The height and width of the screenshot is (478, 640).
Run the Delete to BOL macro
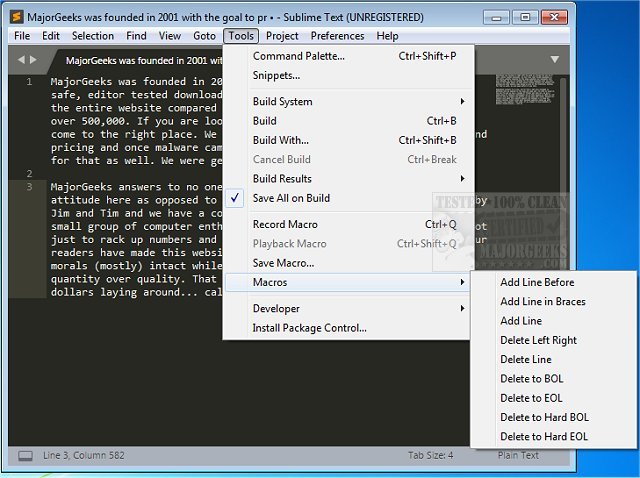(553, 378)
